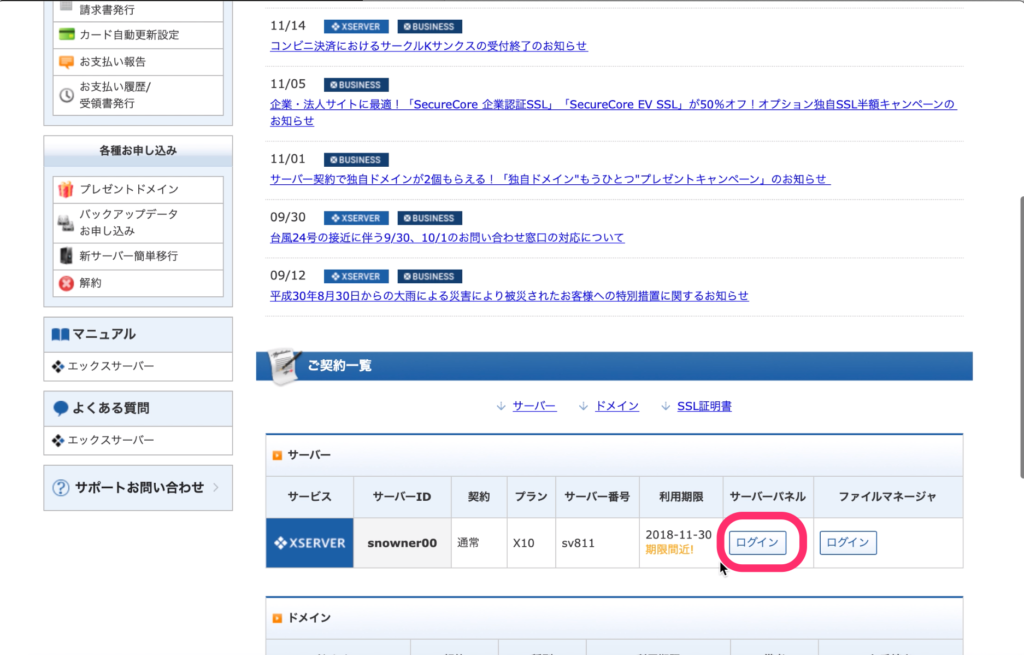This screenshot has height=655, width=1024.
Task: Open the 台風24号 support notice link
Action: pos(447,237)
